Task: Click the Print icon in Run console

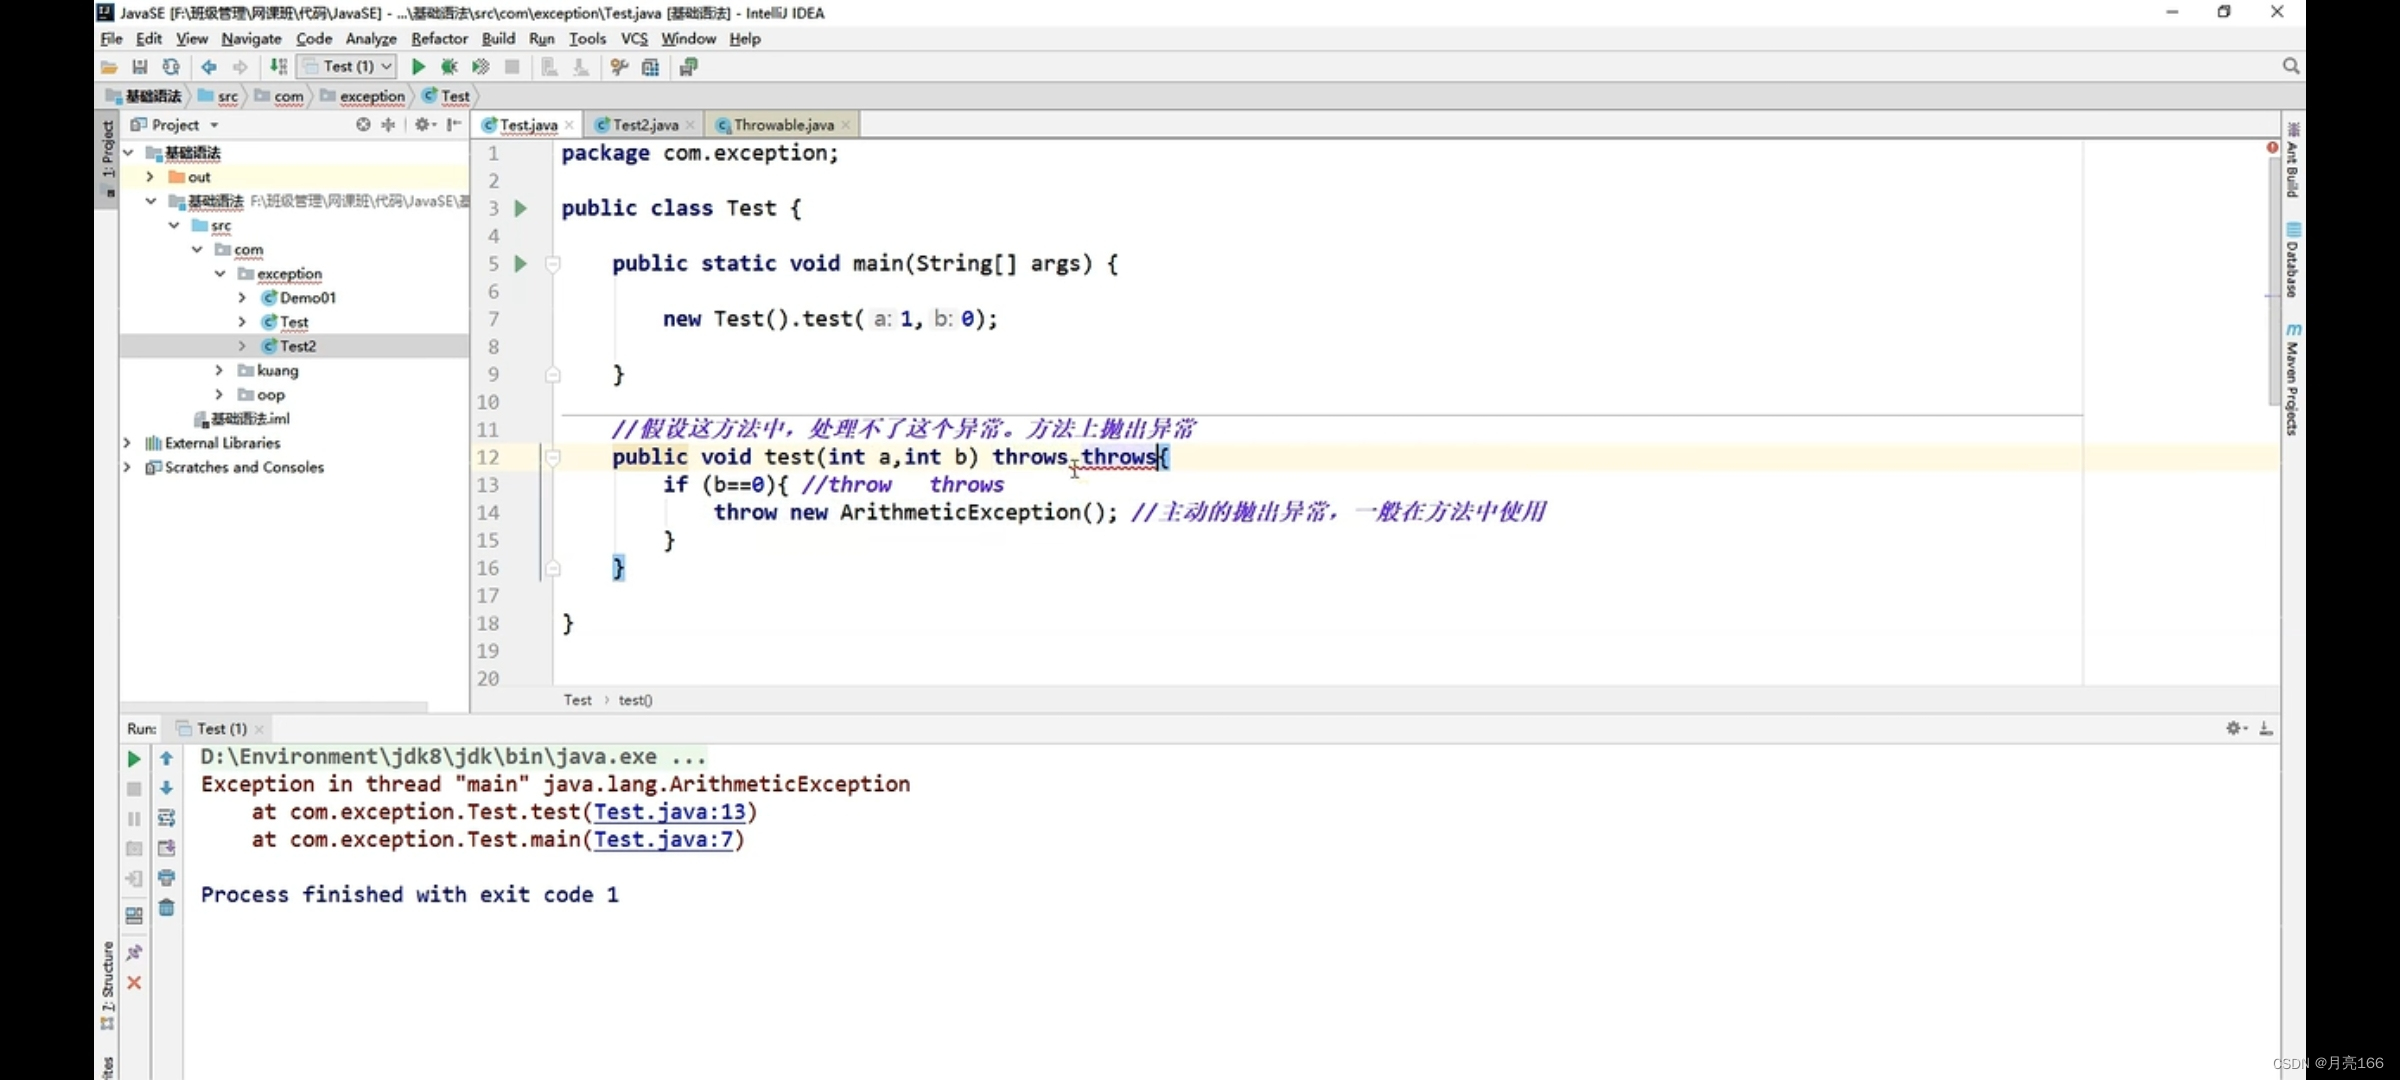Action: pos(167,878)
